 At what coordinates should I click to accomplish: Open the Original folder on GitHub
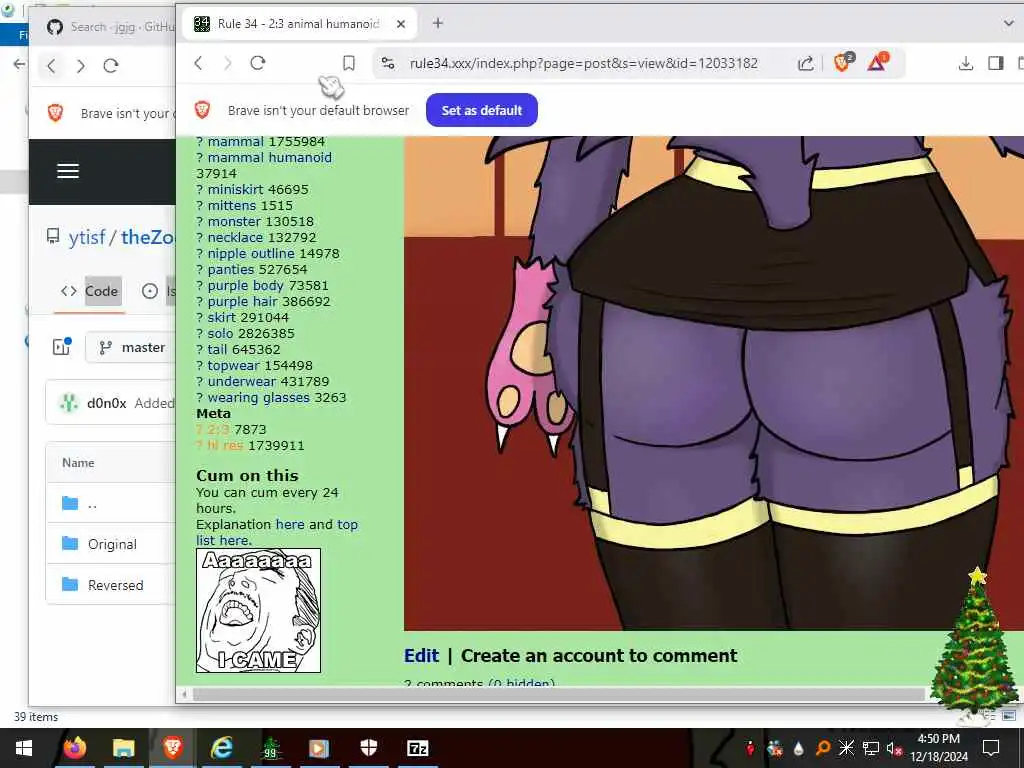click(x=112, y=544)
